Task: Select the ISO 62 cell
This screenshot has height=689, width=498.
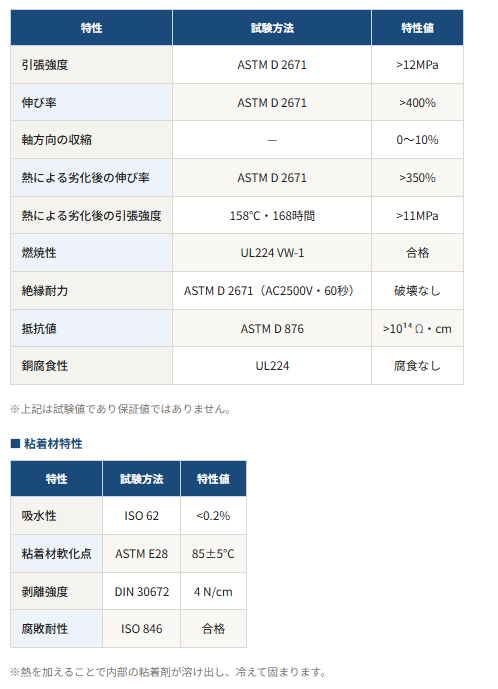Action: click(142, 515)
